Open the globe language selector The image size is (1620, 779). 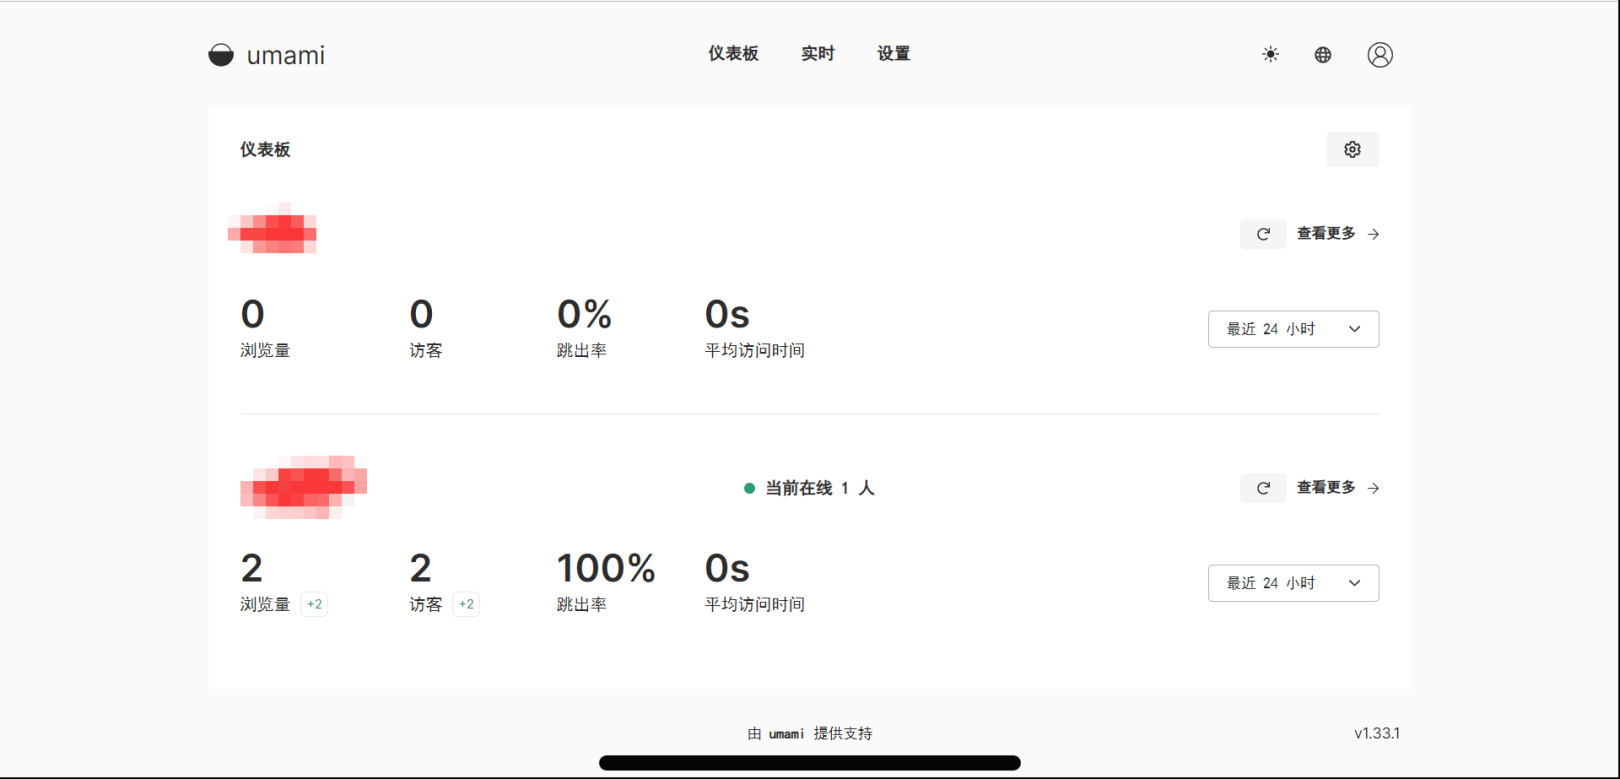(x=1323, y=55)
